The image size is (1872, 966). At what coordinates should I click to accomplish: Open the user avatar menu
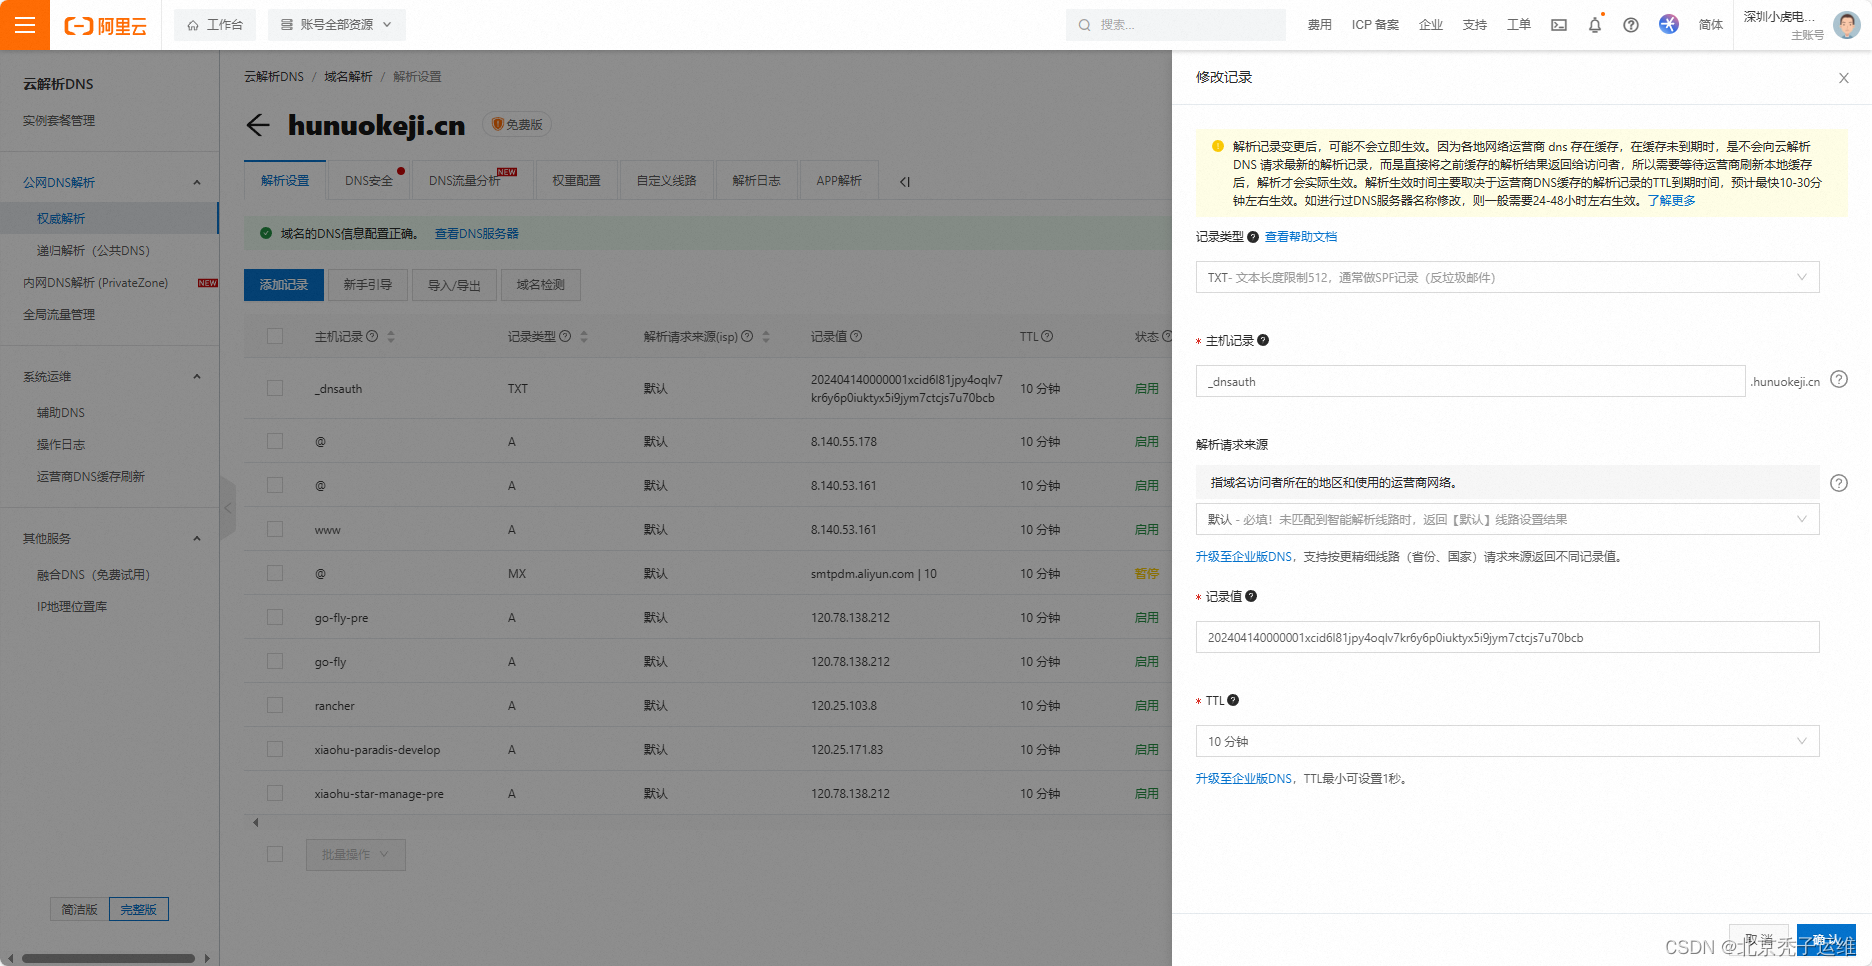pos(1847,25)
